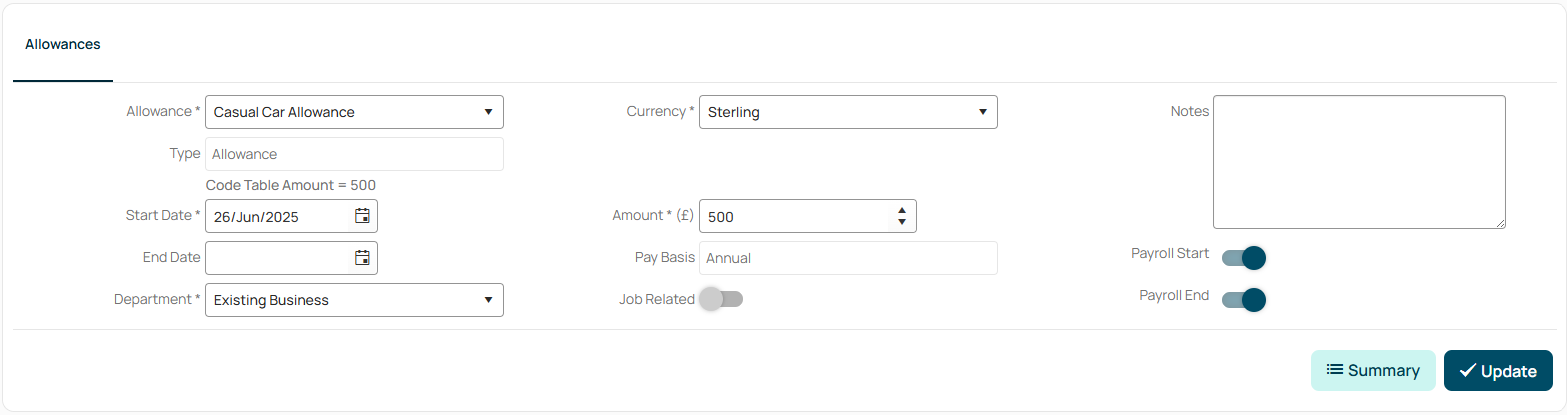Expand the Allowance dropdown

(x=354, y=112)
